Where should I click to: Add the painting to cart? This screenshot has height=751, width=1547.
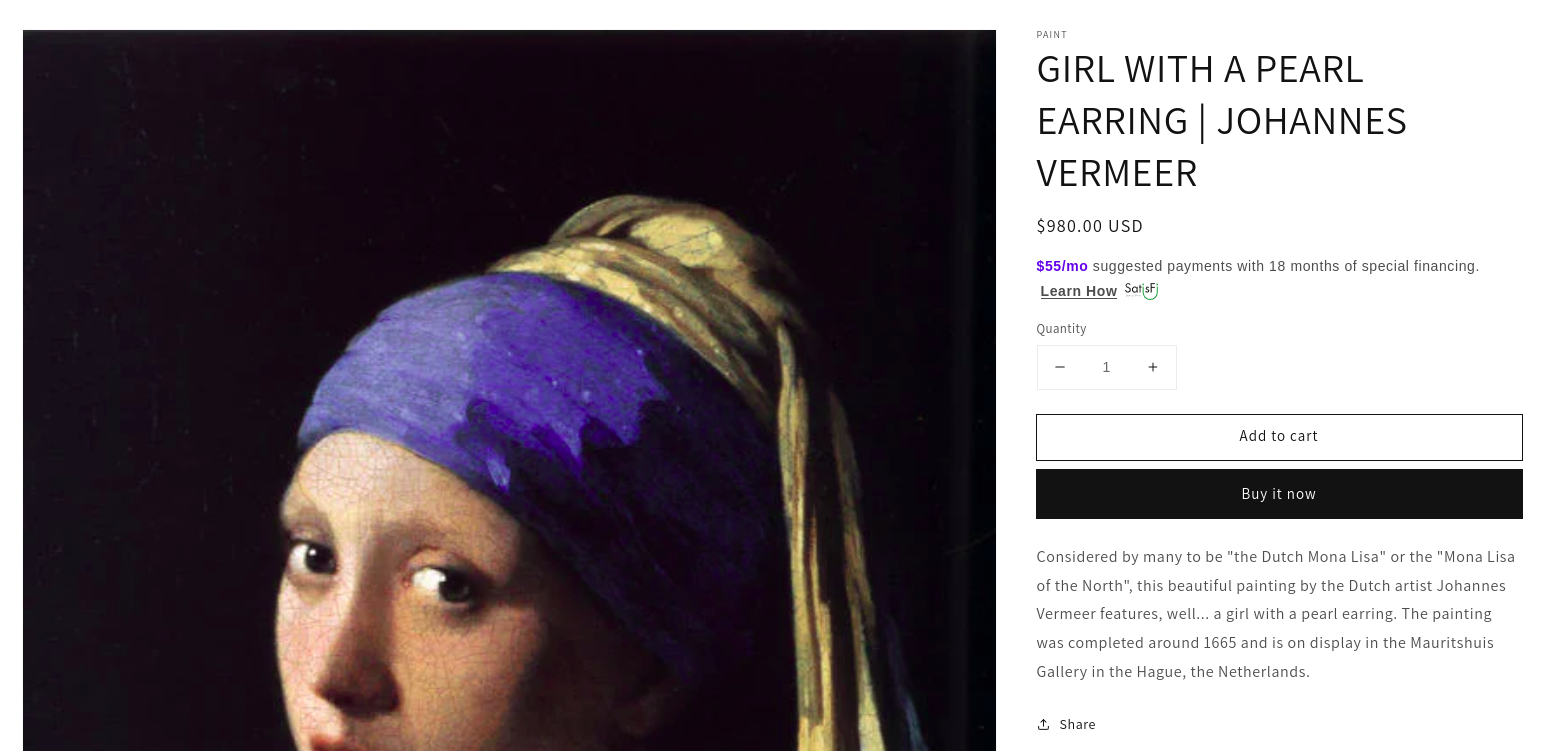[1279, 437]
